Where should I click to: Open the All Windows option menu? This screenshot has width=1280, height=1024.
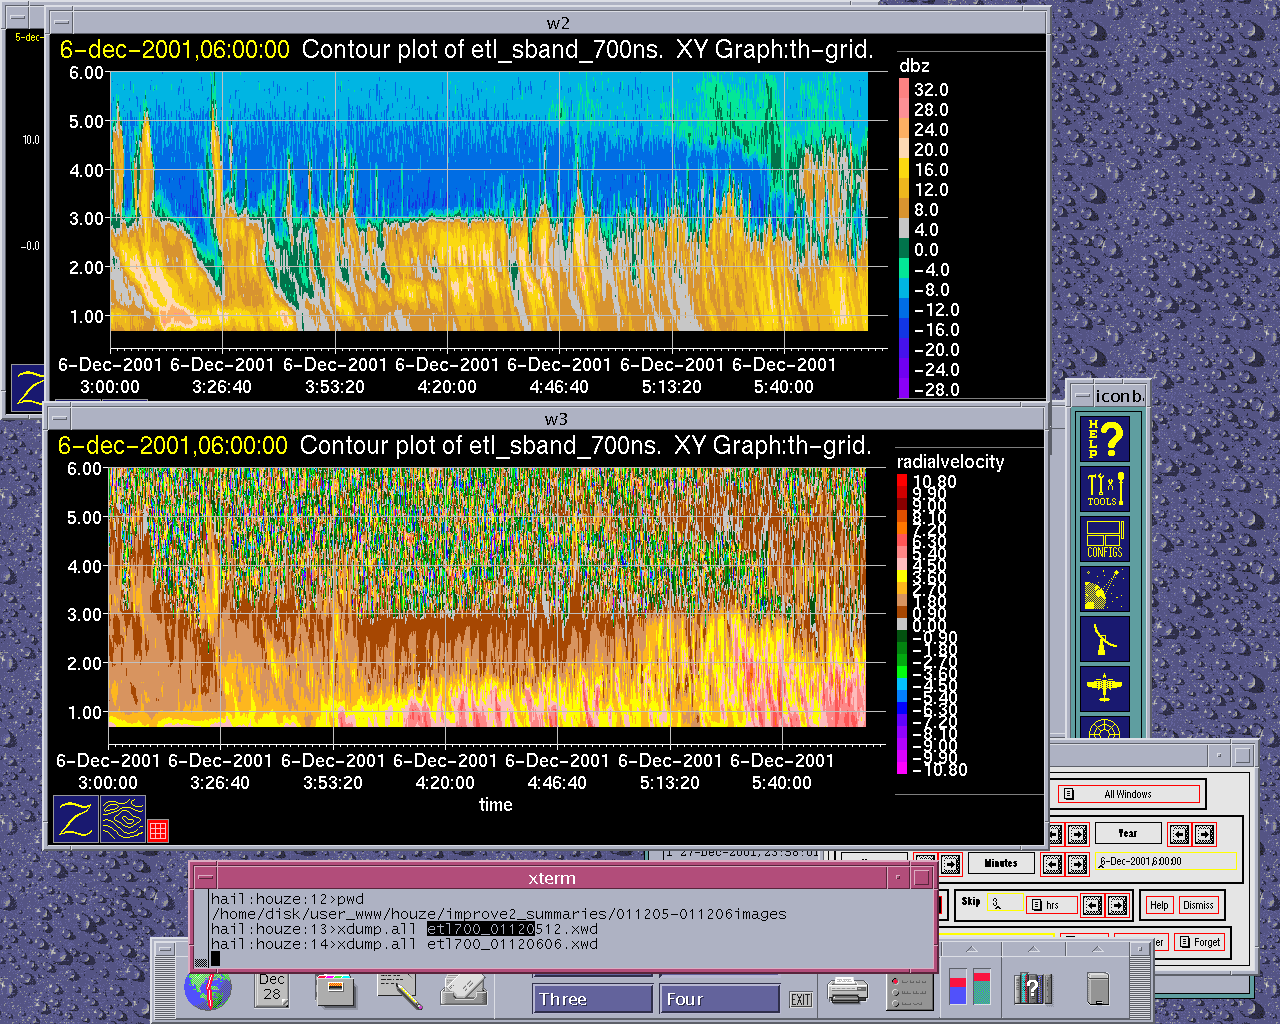pos(1128,794)
